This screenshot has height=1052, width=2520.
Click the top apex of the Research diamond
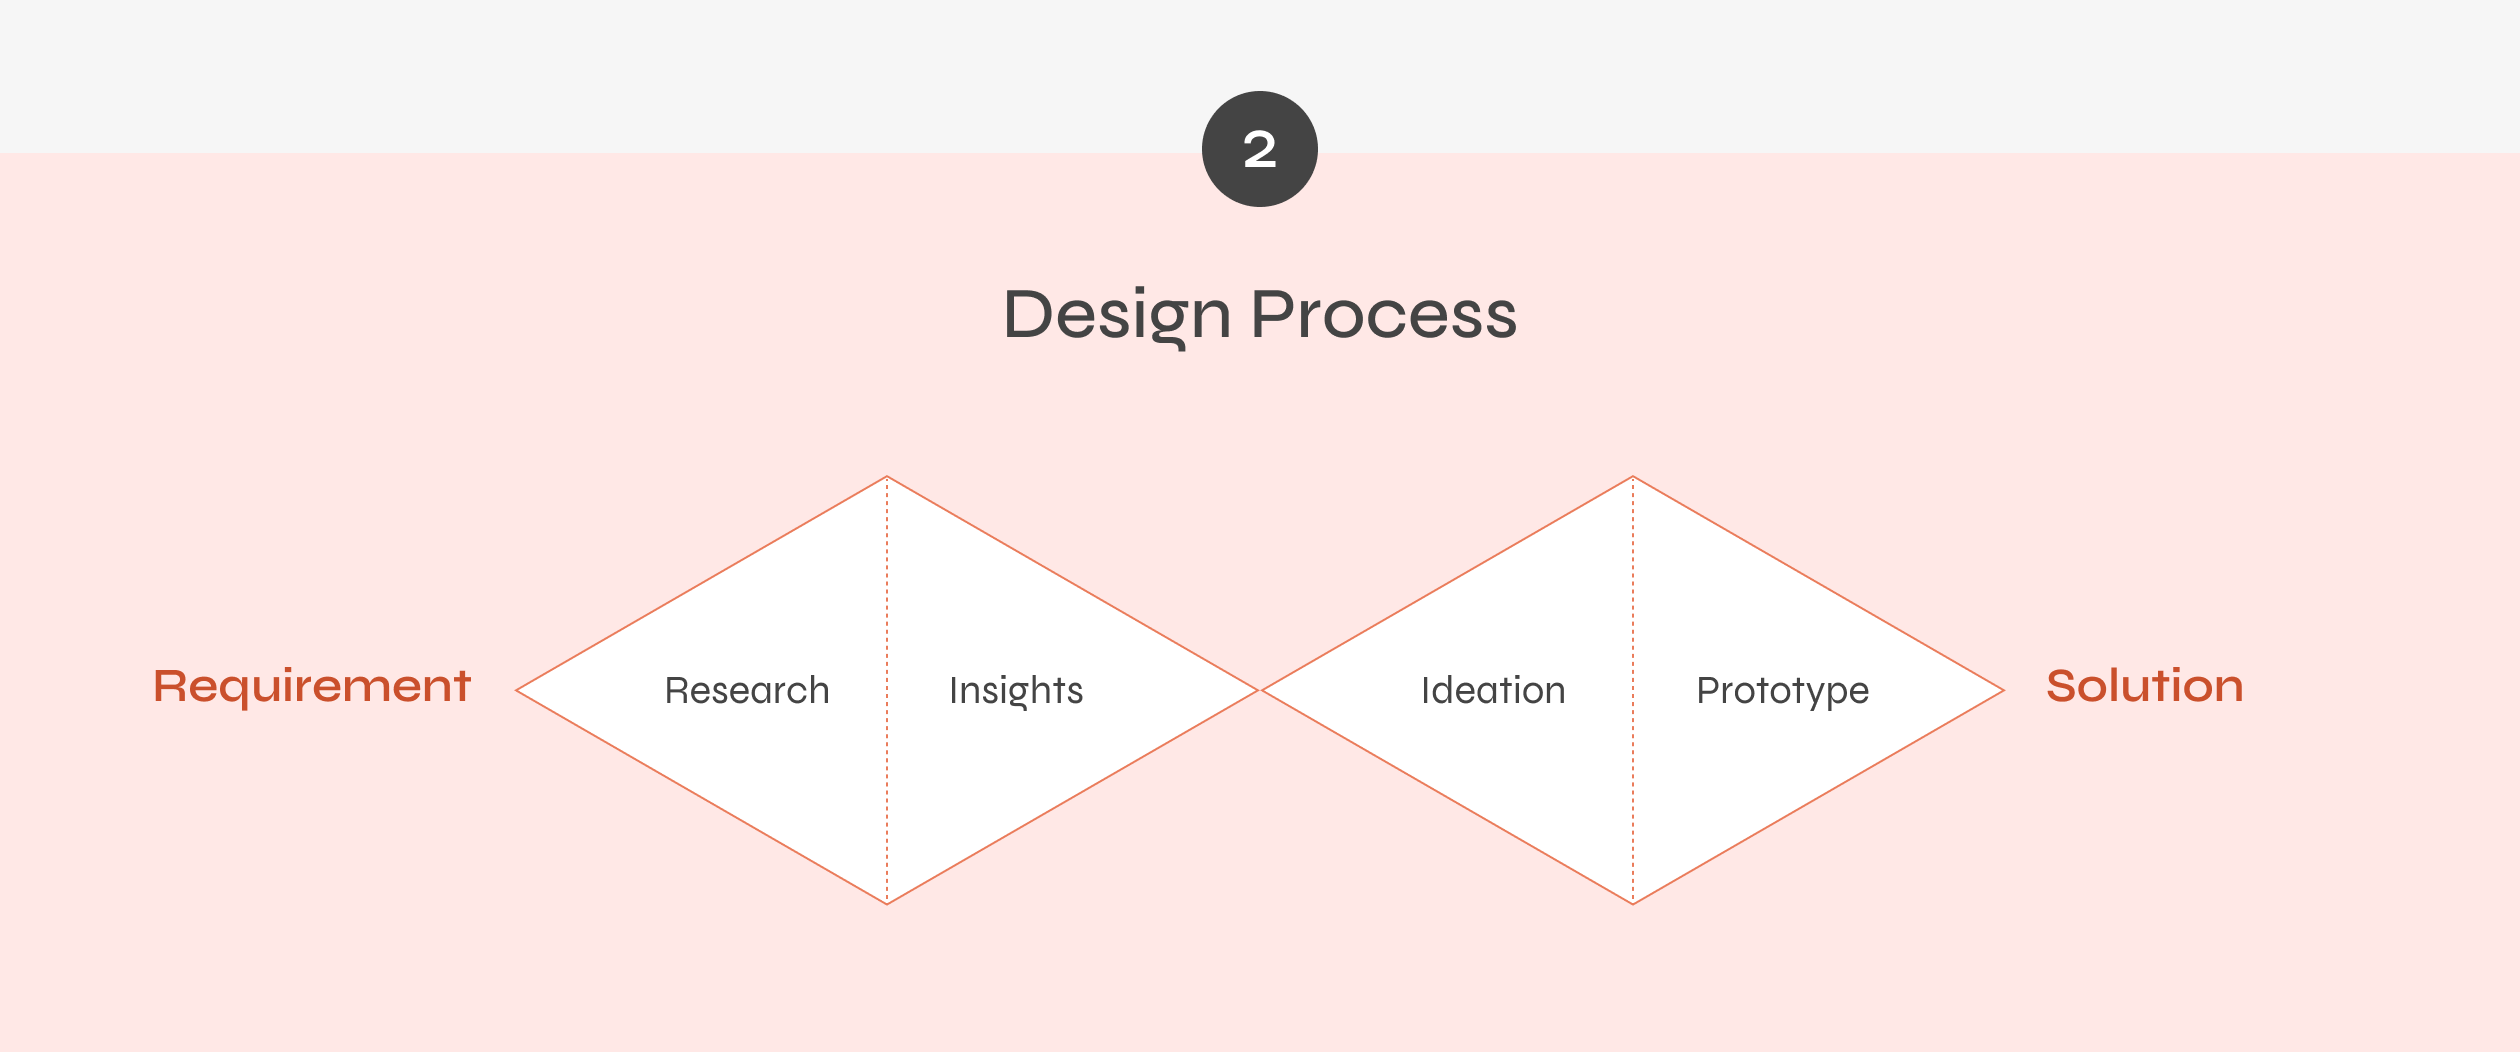887,477
